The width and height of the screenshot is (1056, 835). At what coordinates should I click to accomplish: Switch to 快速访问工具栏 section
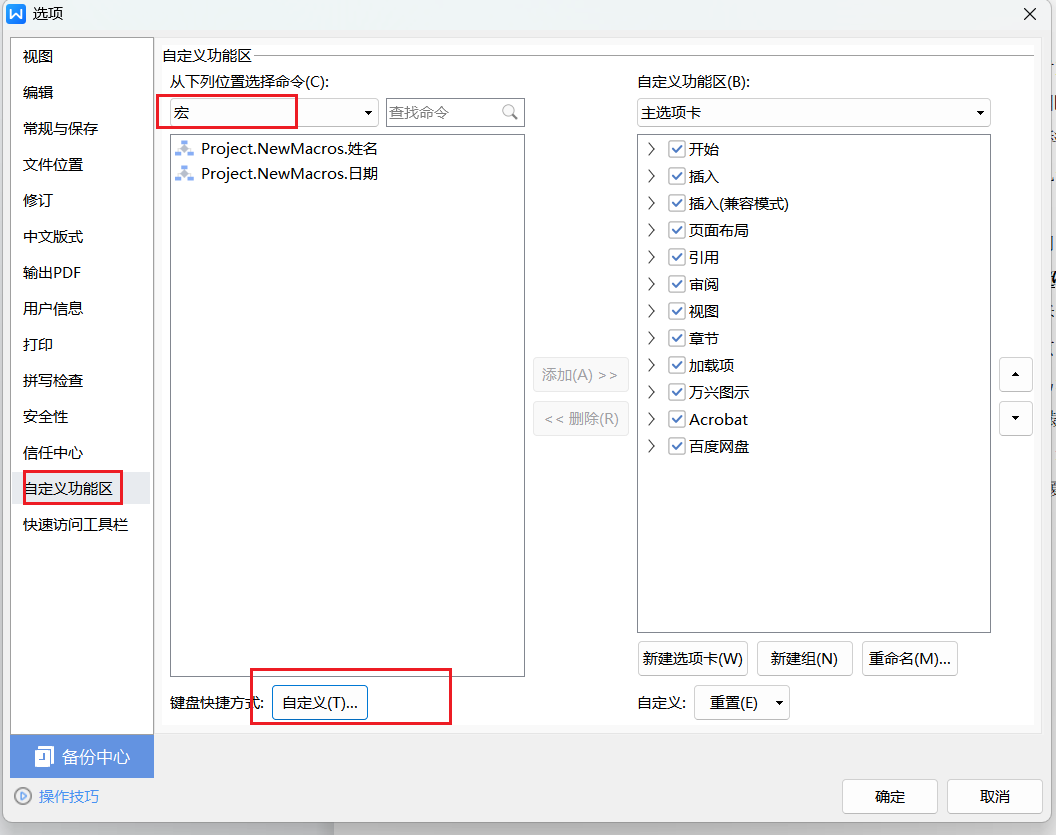point(76,525)
